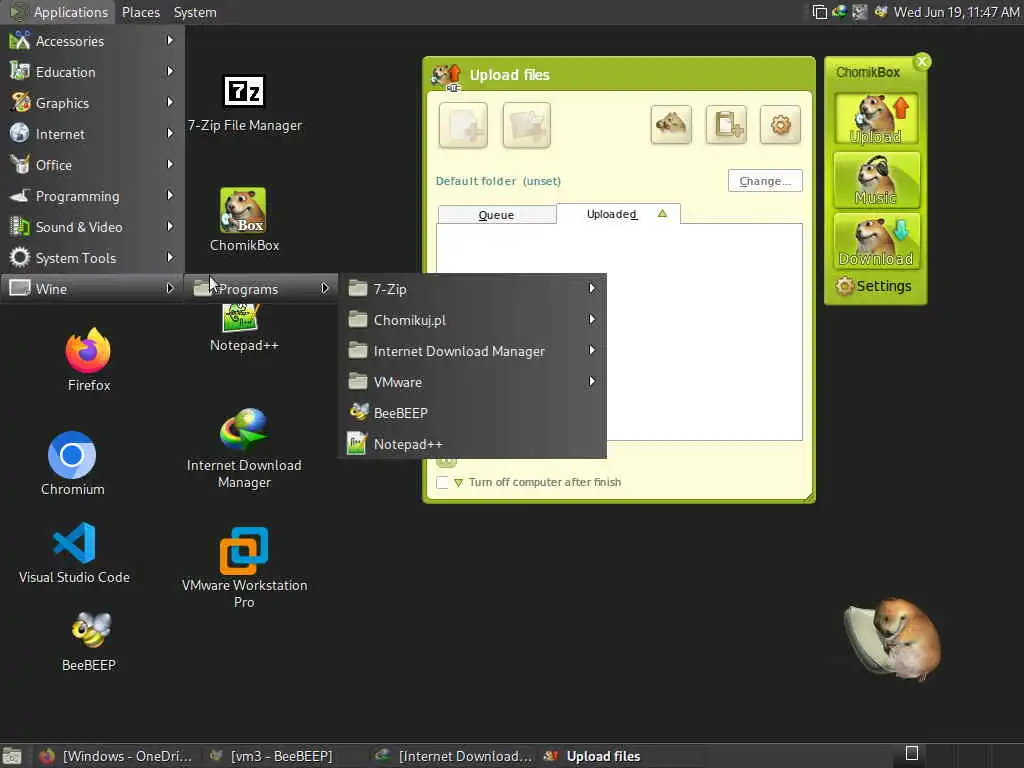Open the Sound & Video menu category
Viewport: 1024px width, 768px height.
[x=92, y=227]
